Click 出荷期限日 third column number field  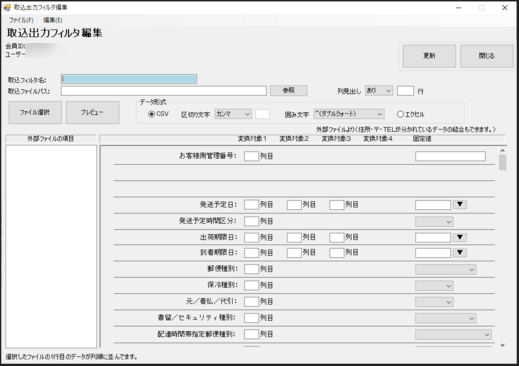(337, 237)
